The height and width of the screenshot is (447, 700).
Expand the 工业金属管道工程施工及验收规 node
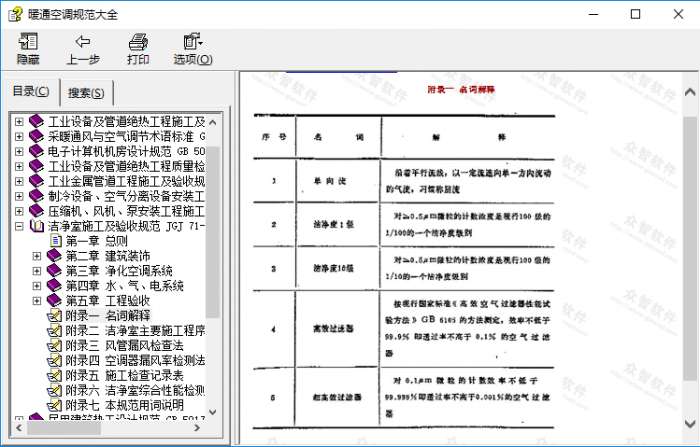click(19, 181)
